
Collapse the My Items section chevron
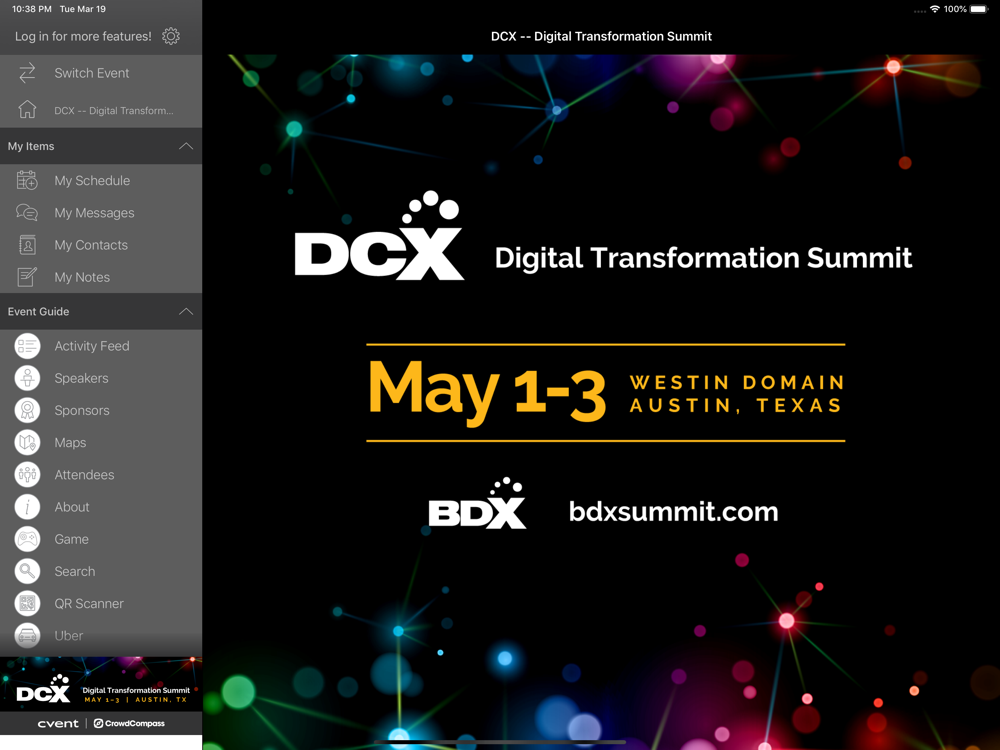(x=186, y=146)
